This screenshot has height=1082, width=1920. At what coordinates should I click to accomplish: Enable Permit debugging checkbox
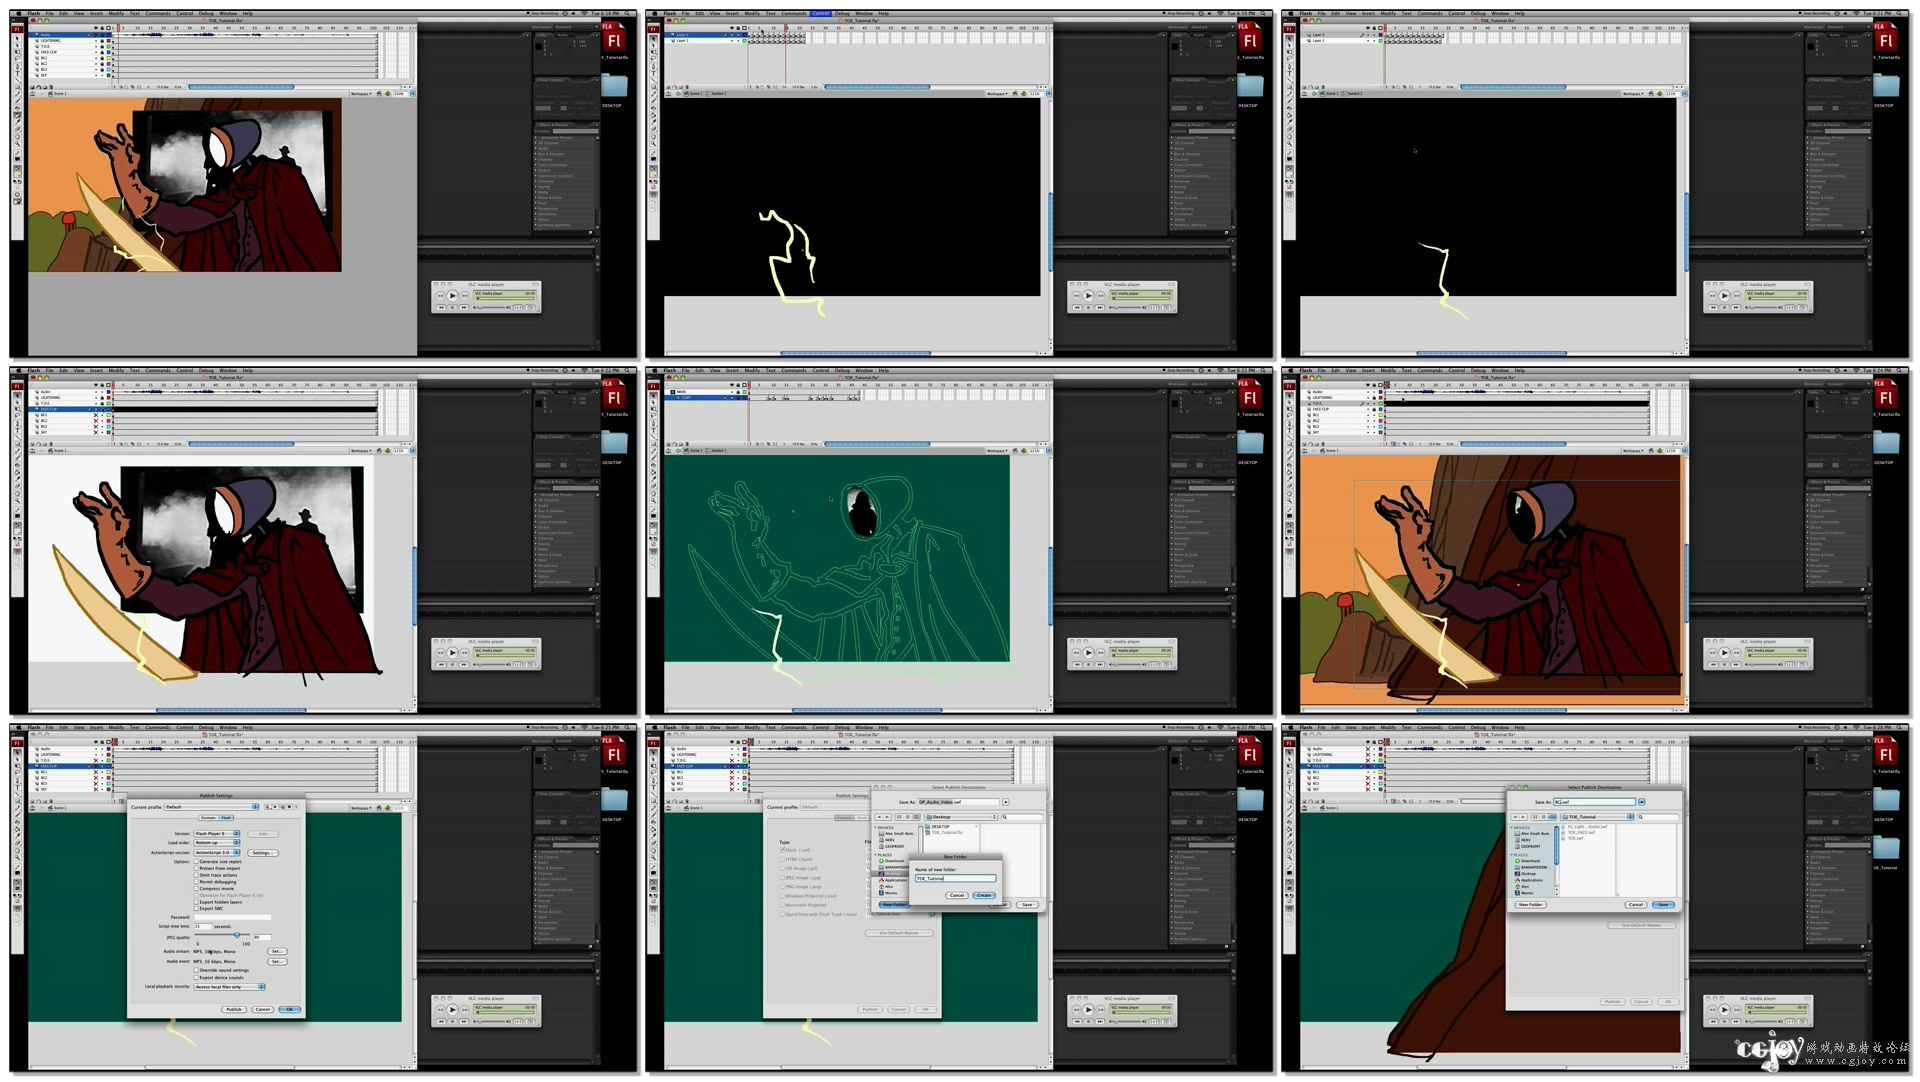[196, 882]
